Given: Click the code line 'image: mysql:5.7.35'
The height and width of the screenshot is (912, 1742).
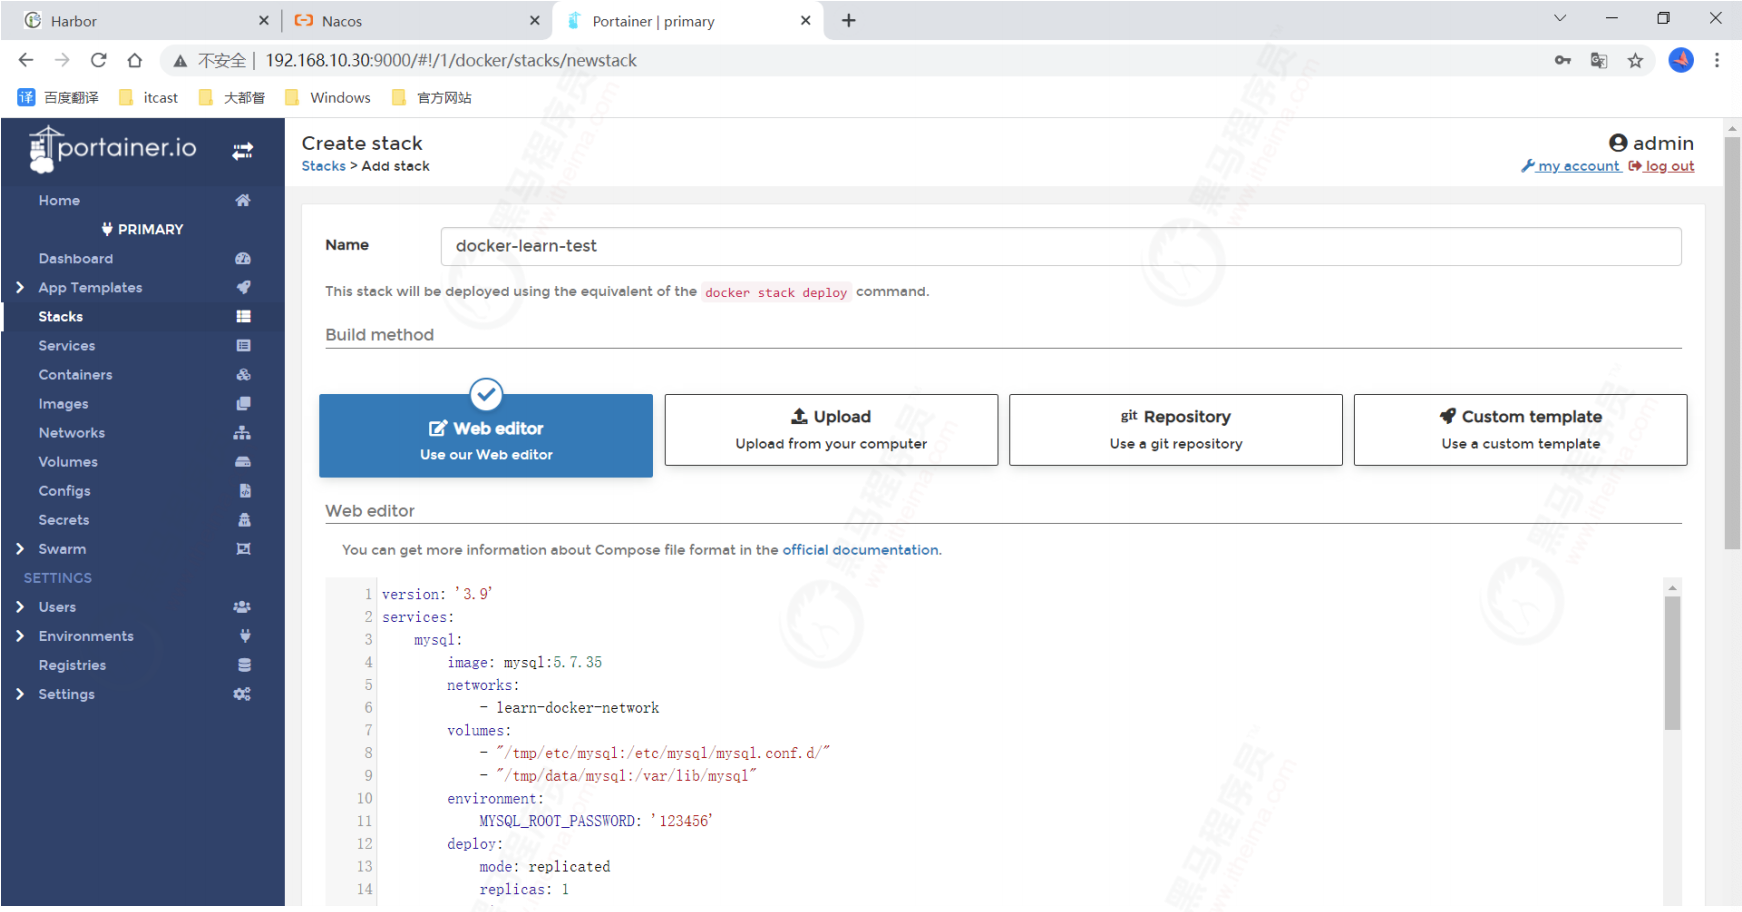Looking at the screenshot, I should [x=524, y=662].
